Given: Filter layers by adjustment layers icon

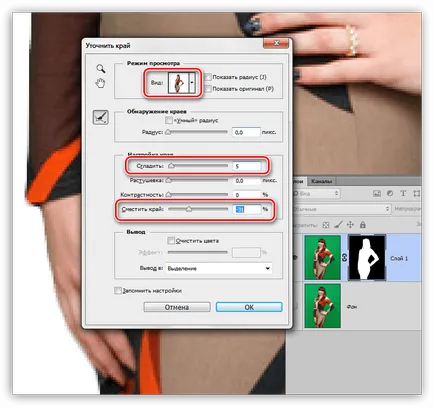Looking at the screenshot, I should [x=390, y=193].
